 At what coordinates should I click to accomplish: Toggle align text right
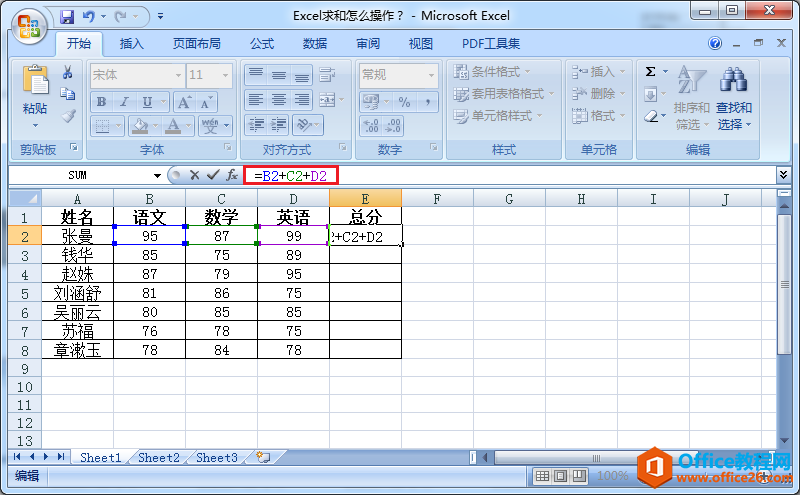(302, 100)
